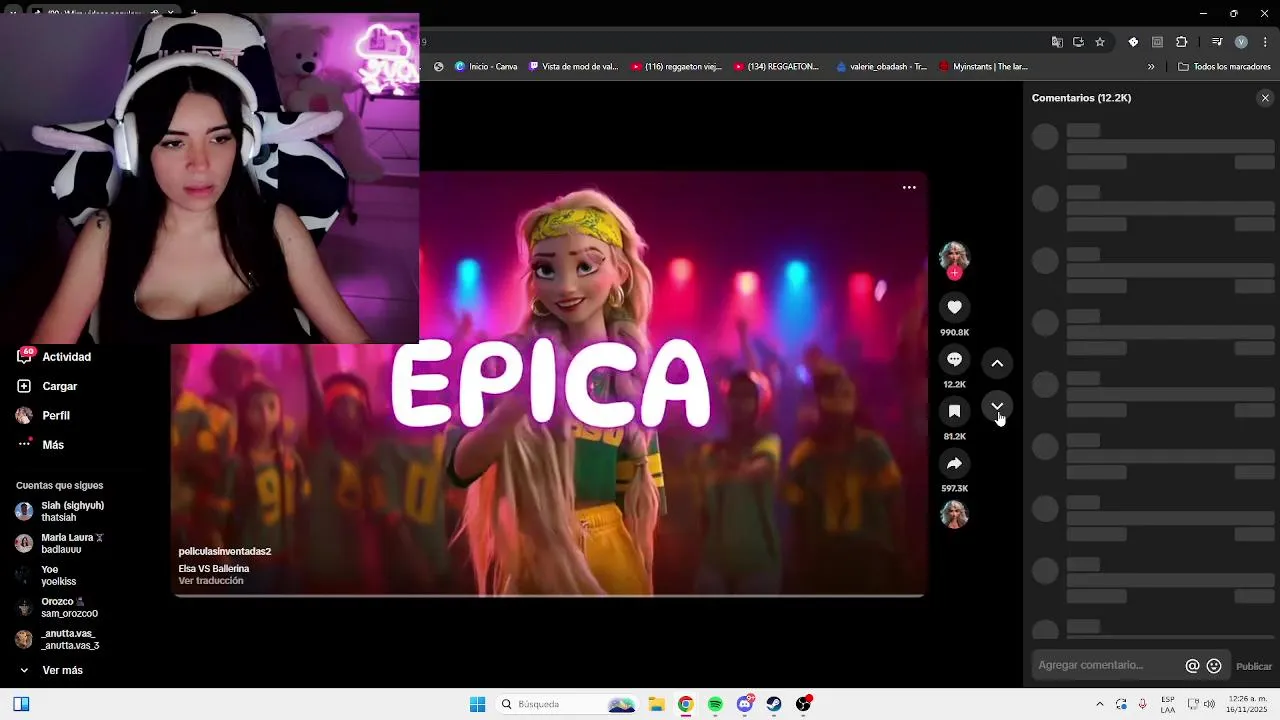Image resolution: width=1280 pixels, height=720 pixels.
Task: Click the Publicar button
Action: 1254,666
